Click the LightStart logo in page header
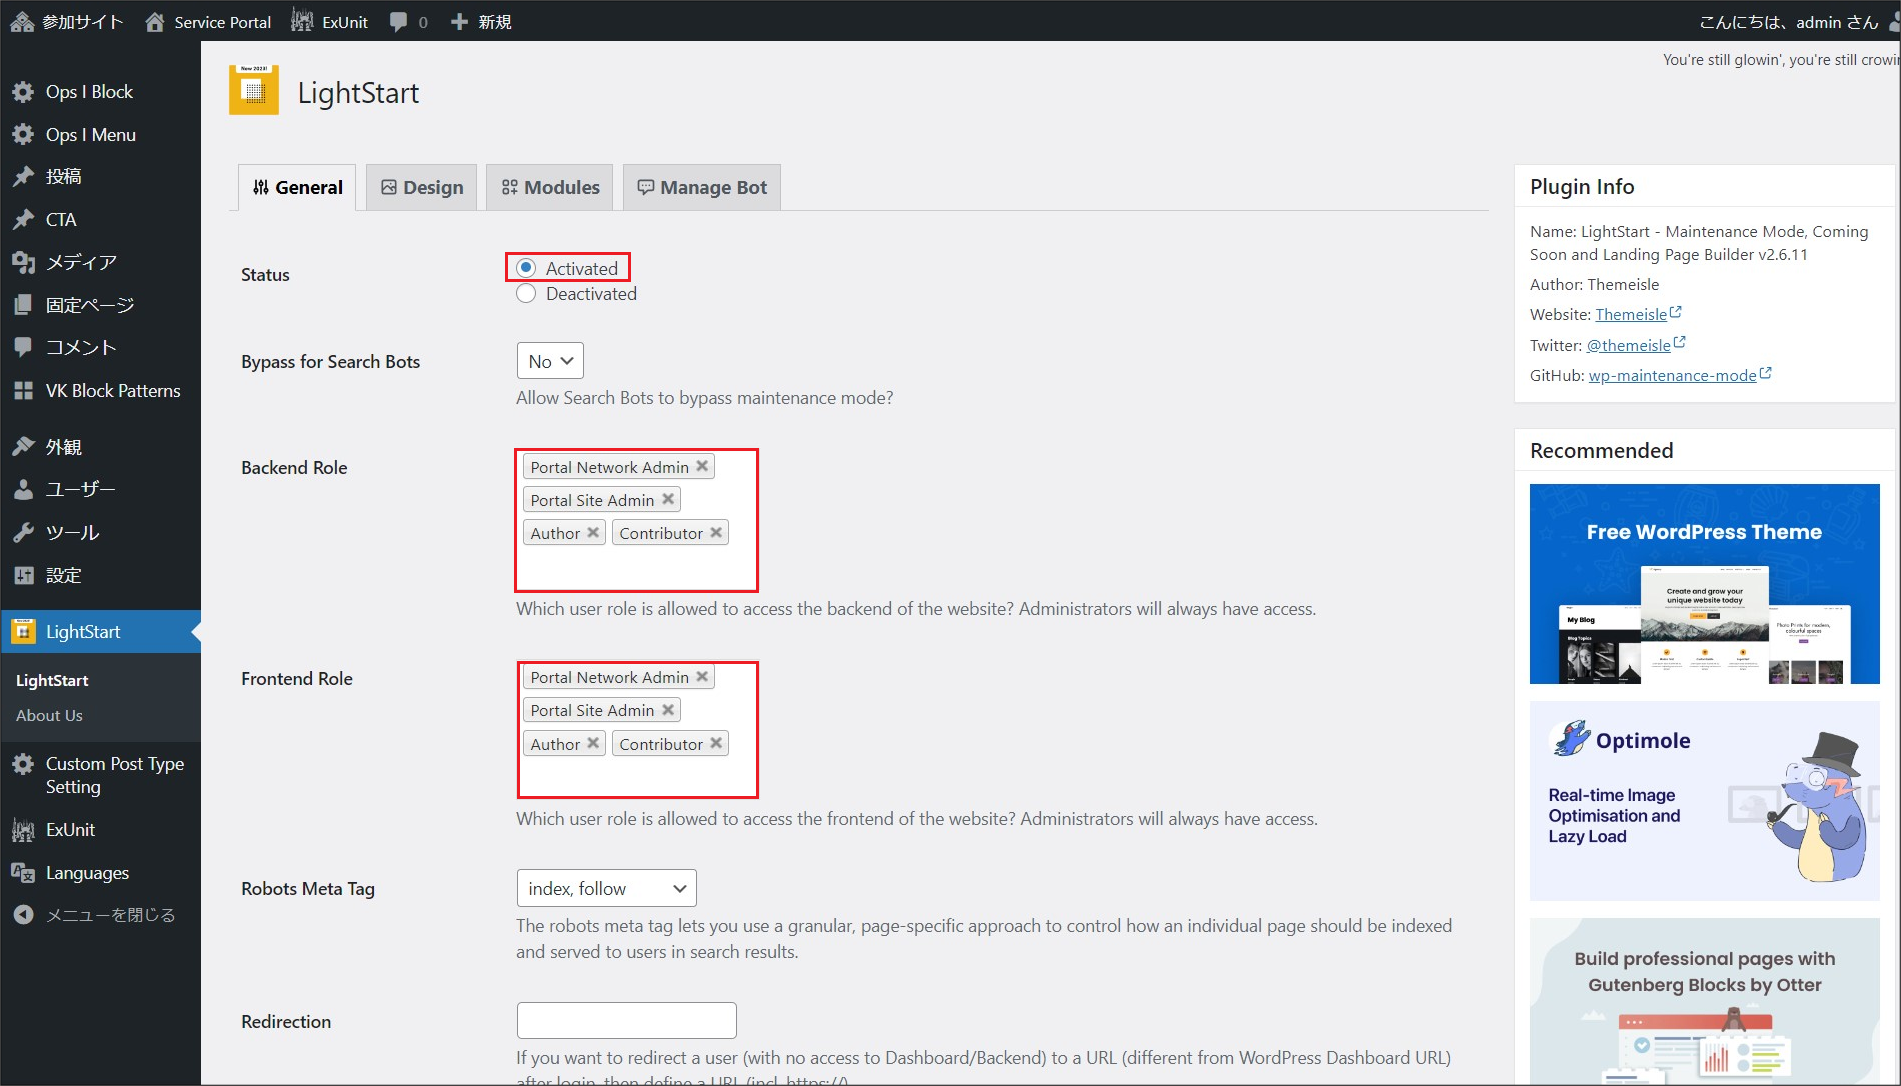Screen dimensions: 1901x1086 click(x=254, y=91)
